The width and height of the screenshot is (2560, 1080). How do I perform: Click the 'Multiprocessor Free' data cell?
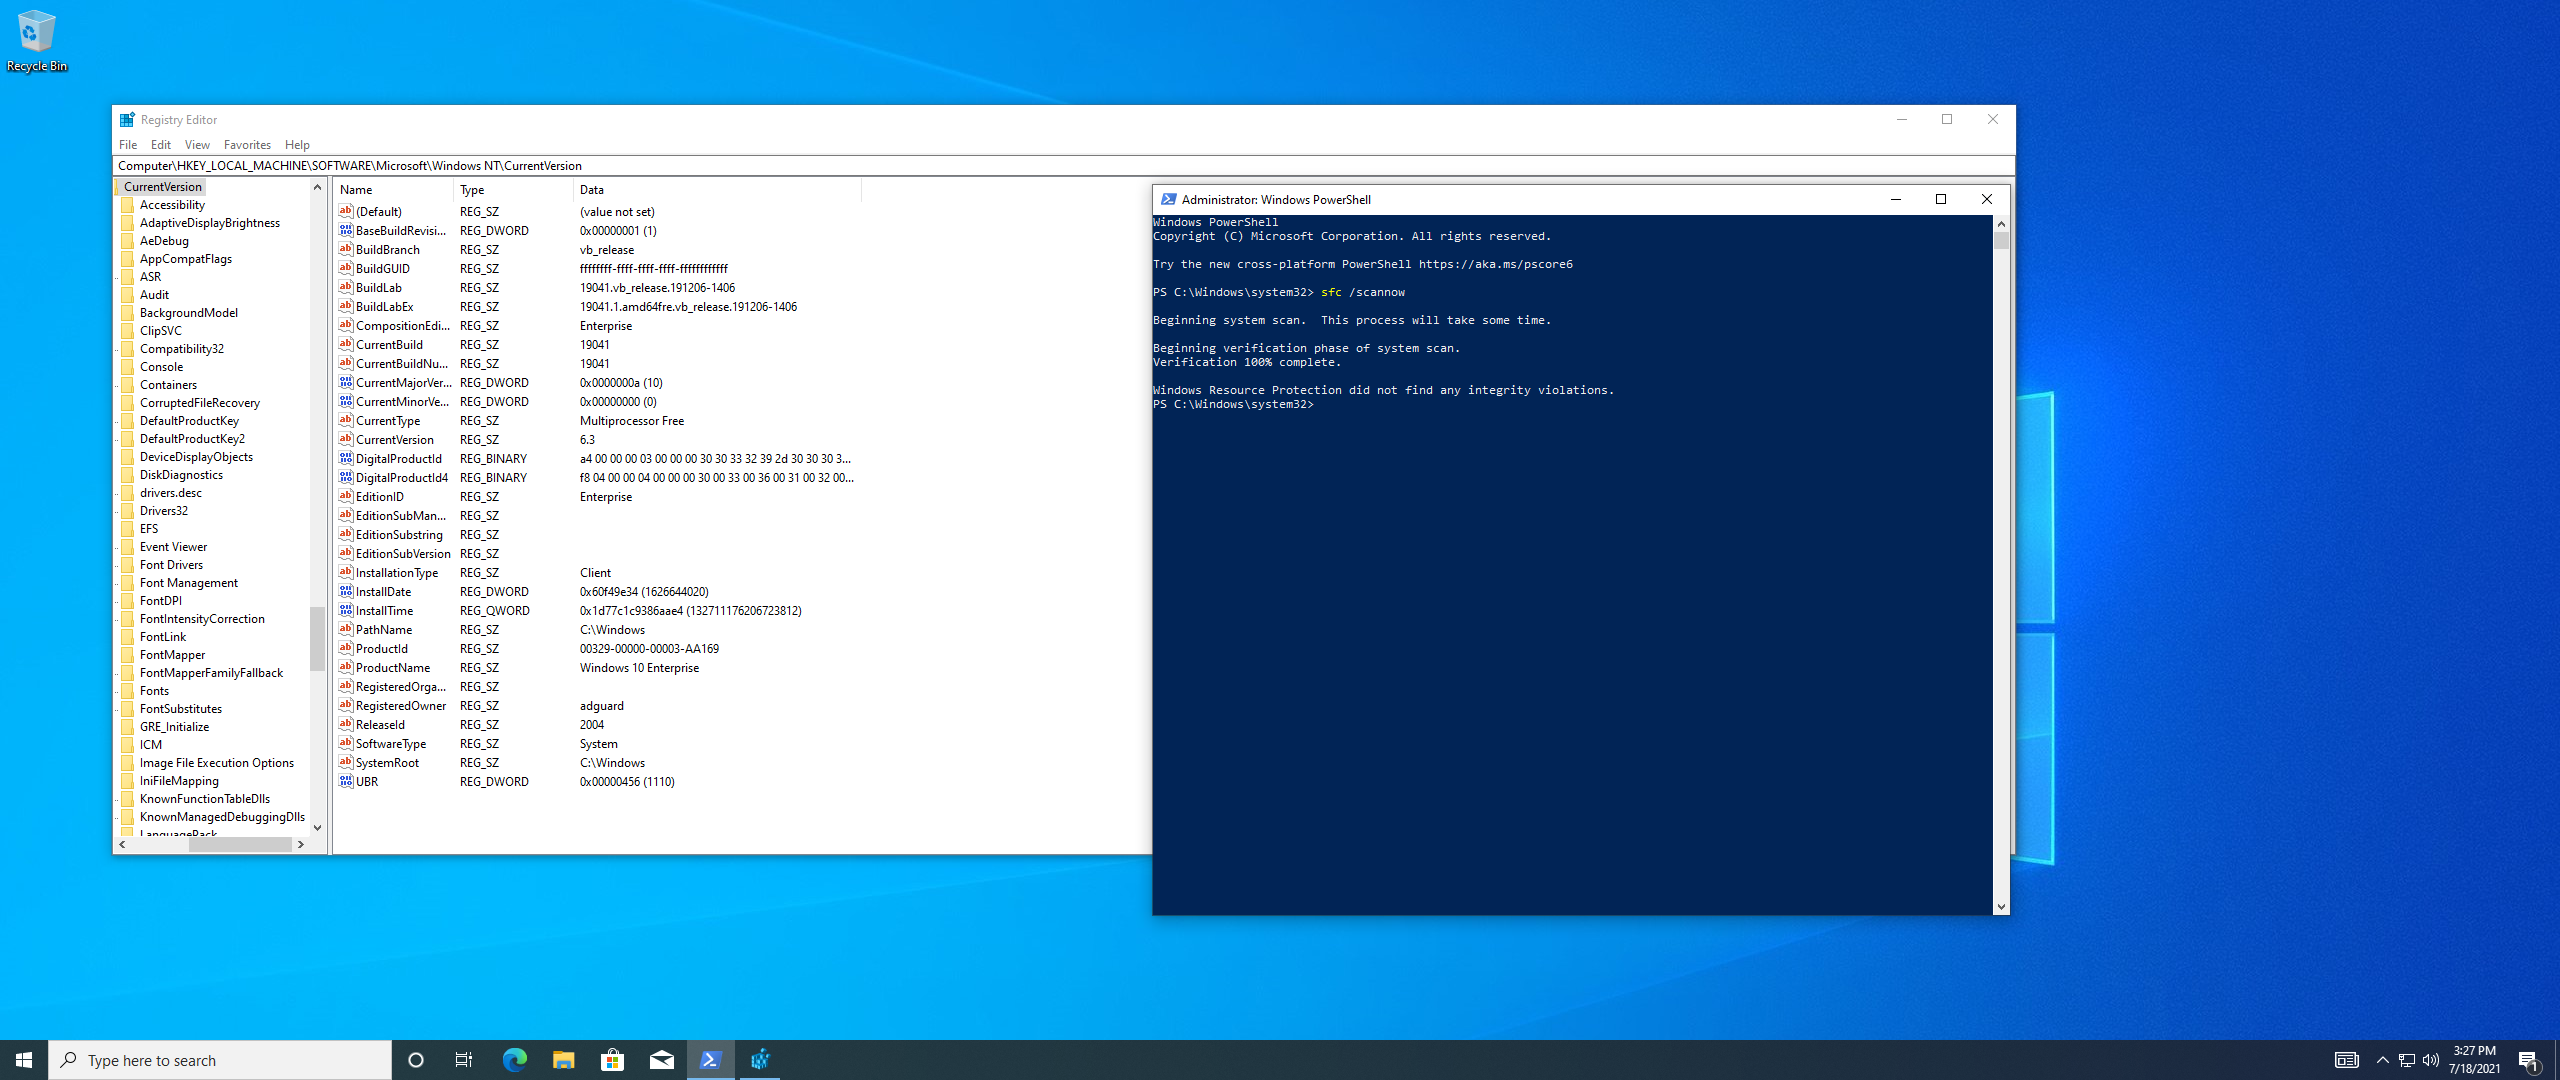[x=632, y=421]
